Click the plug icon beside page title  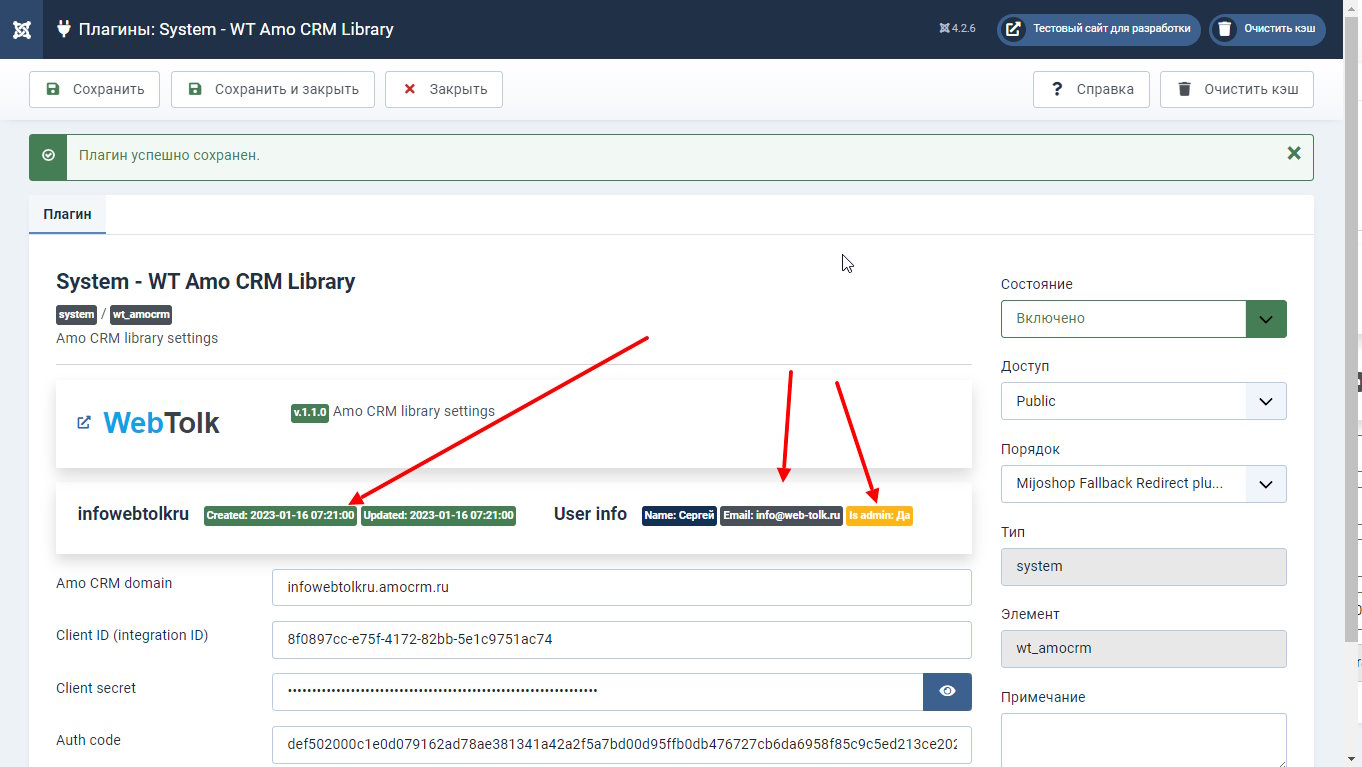click(x=64, y=29)
